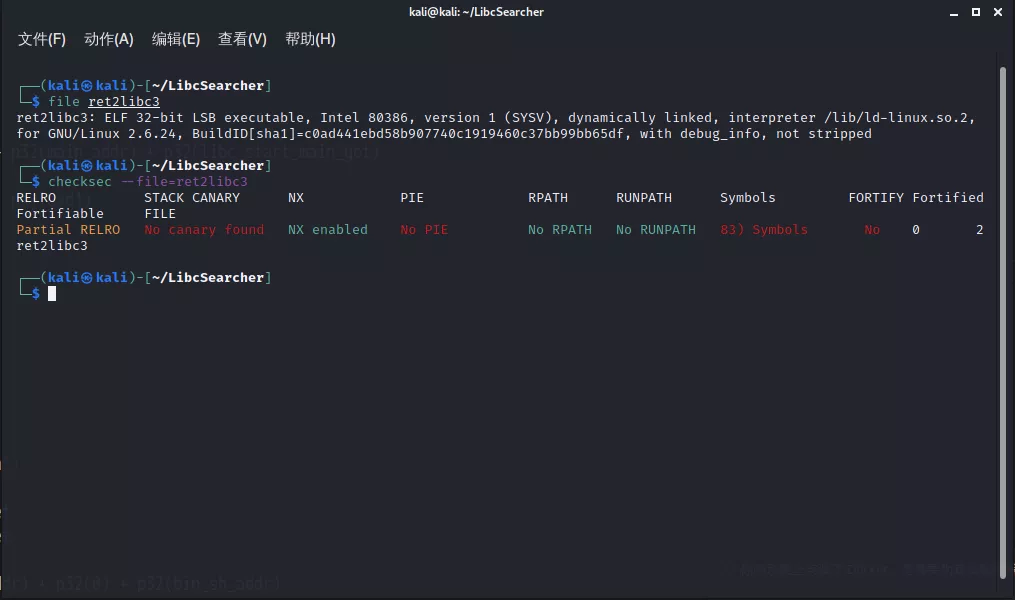Open the 查看(V) menu

pos(242,39)
